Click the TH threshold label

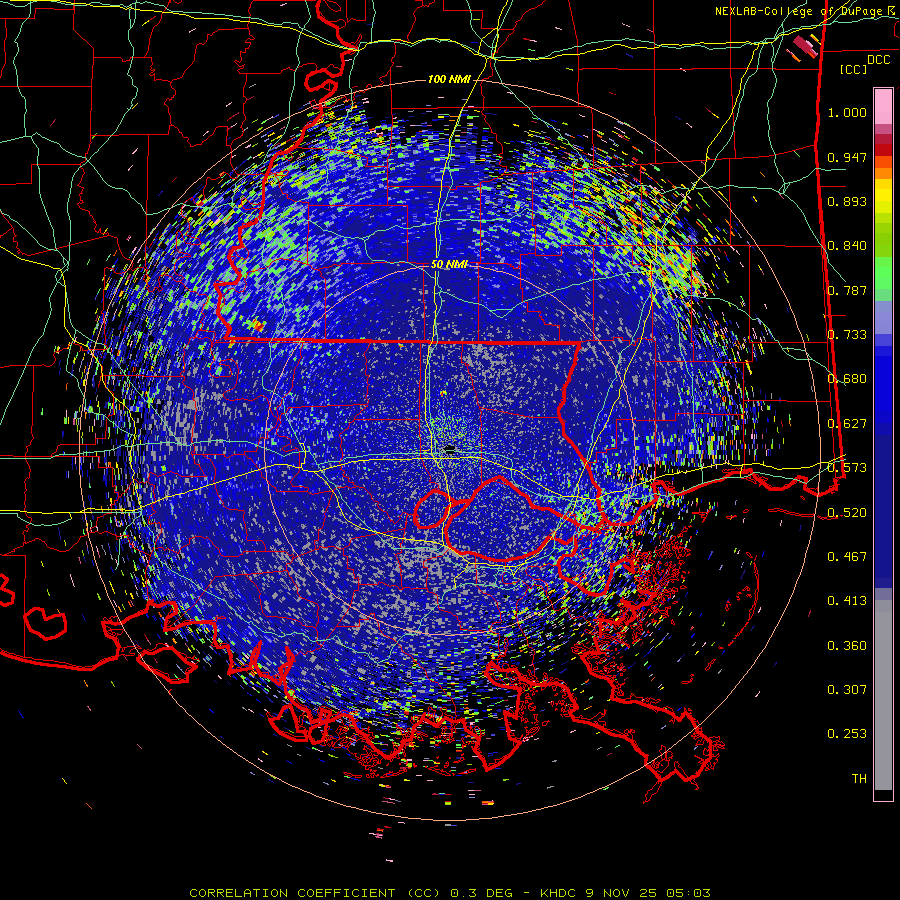859,779
